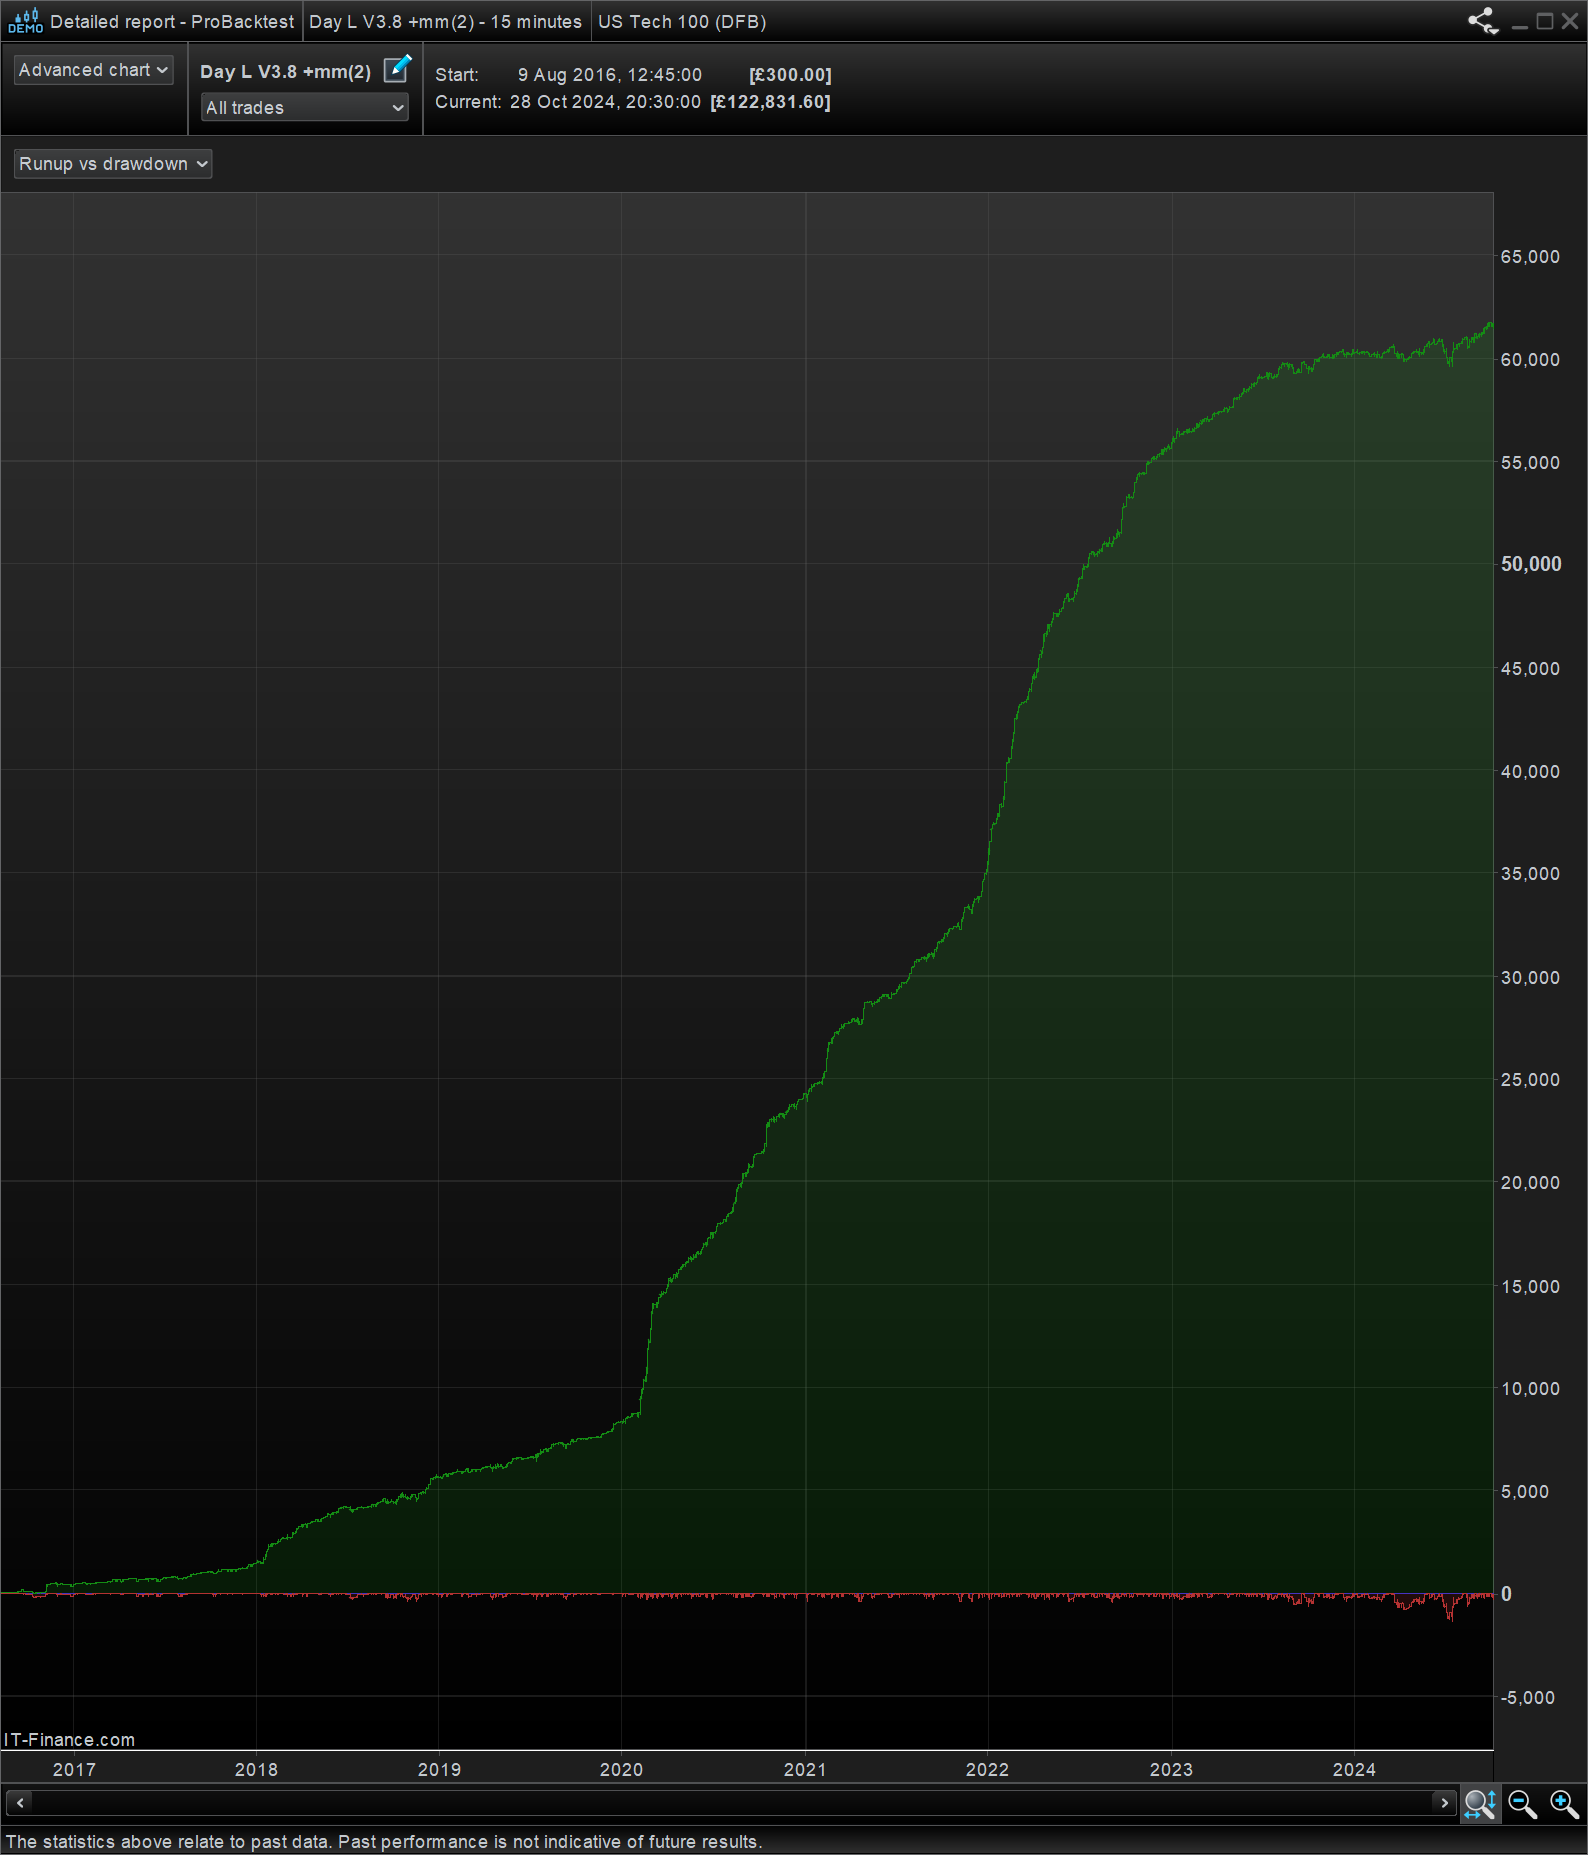This screenshot has height=1855, width=1588.
Task: Close the ProBacktest report window
Action: coord(1570,21)
